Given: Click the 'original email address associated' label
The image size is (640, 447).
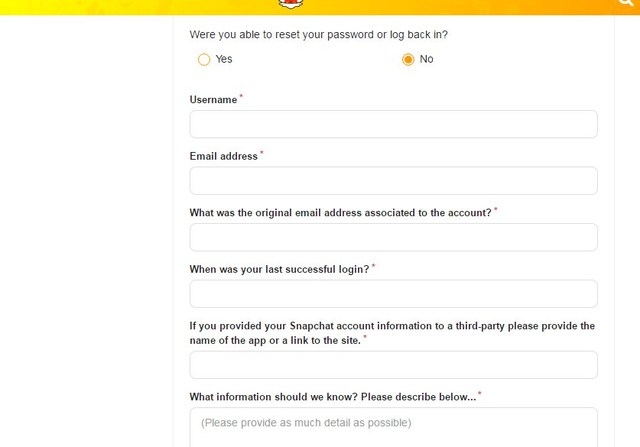Looking at the screenshot, I should point(340,213).
